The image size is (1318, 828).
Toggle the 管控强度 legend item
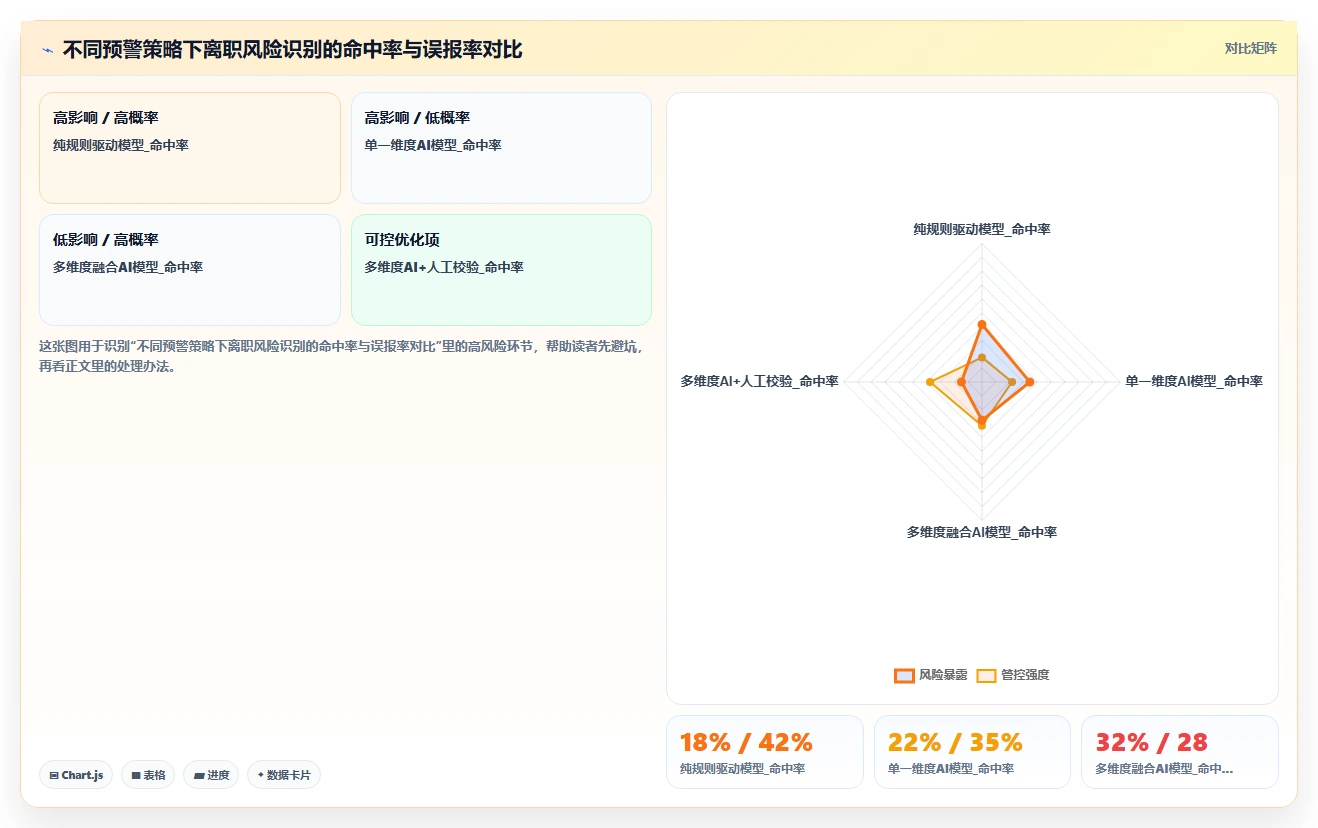pos(1013,675)
